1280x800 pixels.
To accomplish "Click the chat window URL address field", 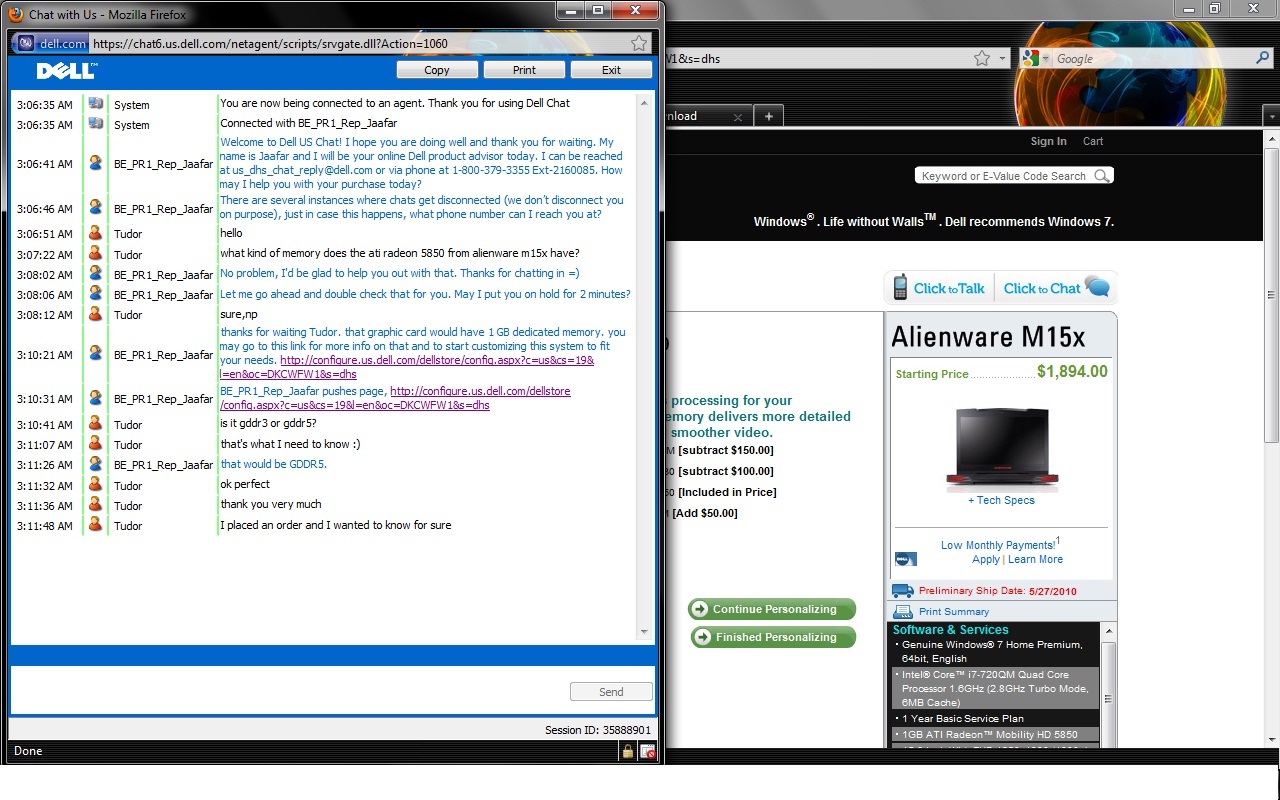I will [x=360, y=44].
